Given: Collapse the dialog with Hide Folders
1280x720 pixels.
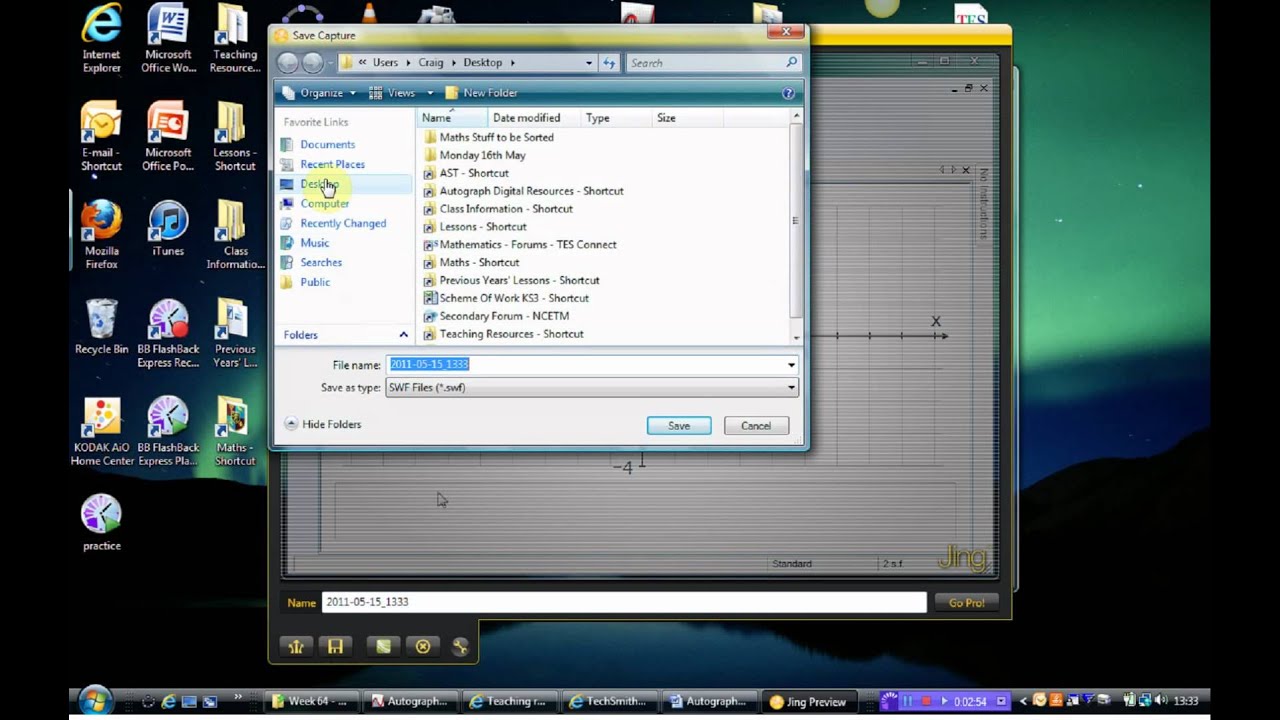Looking at the screenshot, I should pos(323,424).
